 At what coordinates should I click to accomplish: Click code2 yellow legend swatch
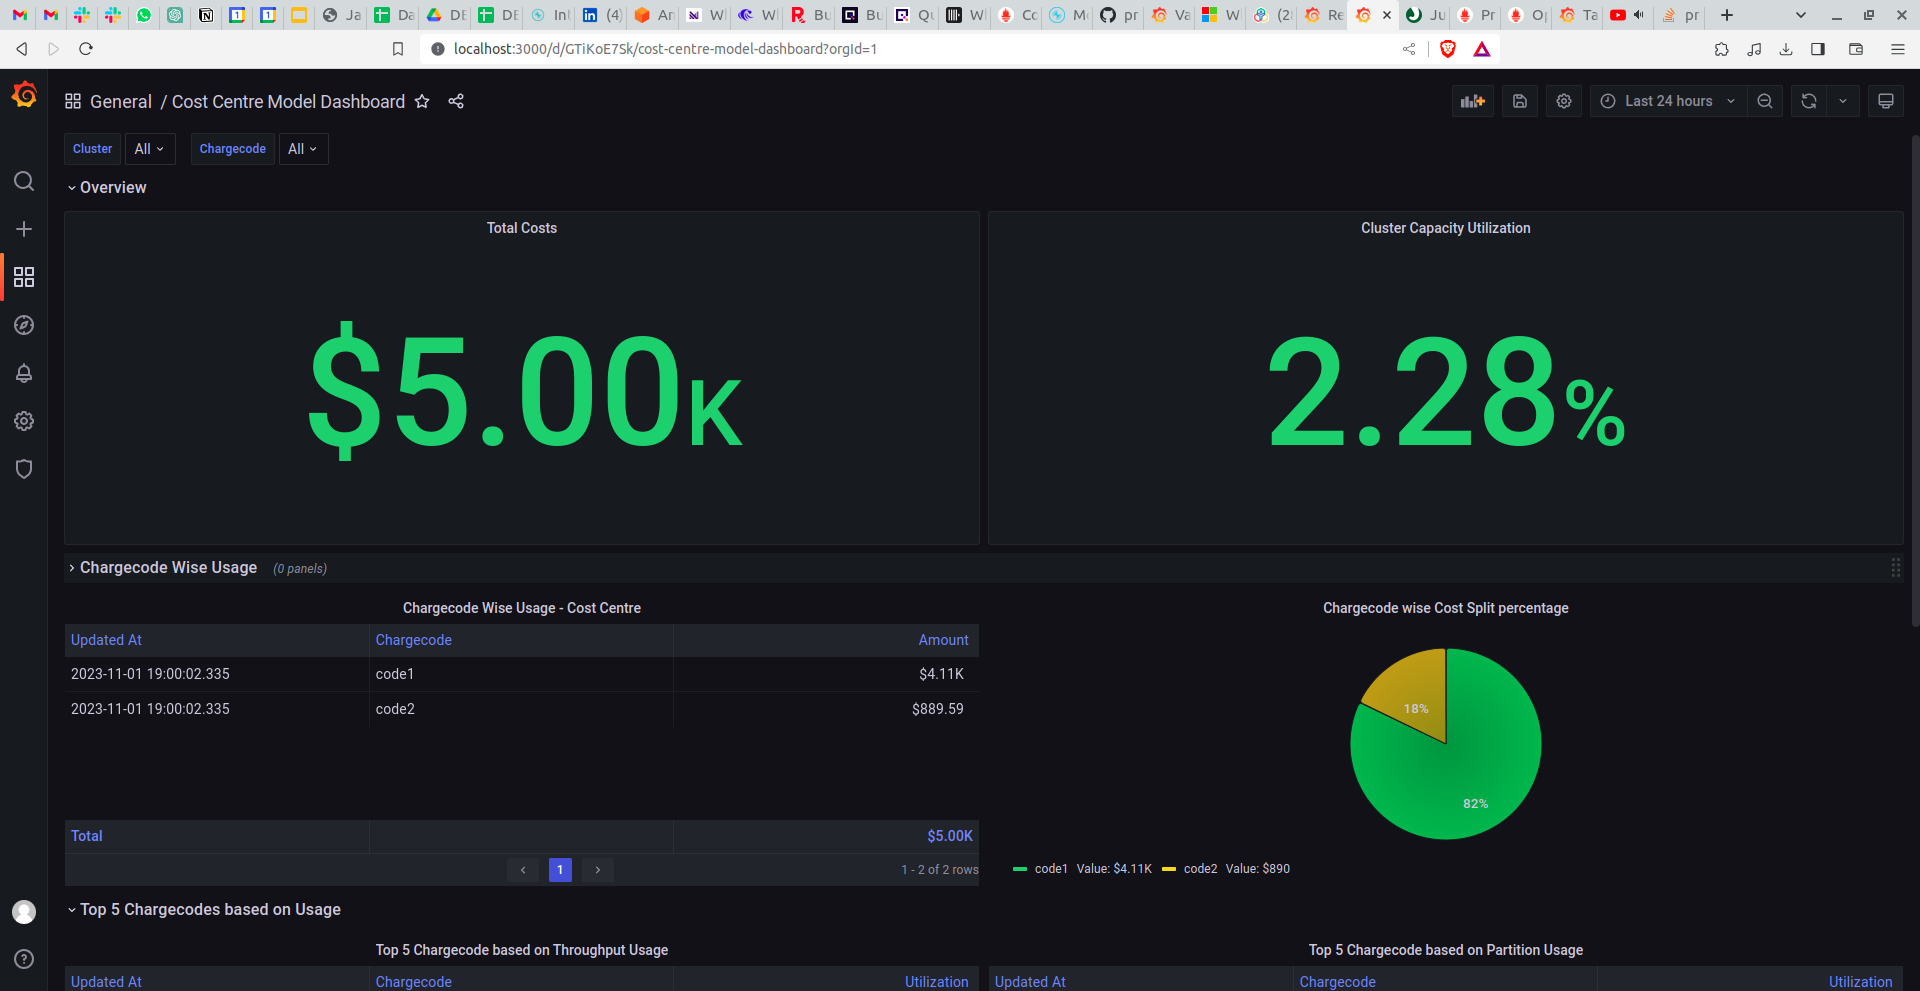1169,869
